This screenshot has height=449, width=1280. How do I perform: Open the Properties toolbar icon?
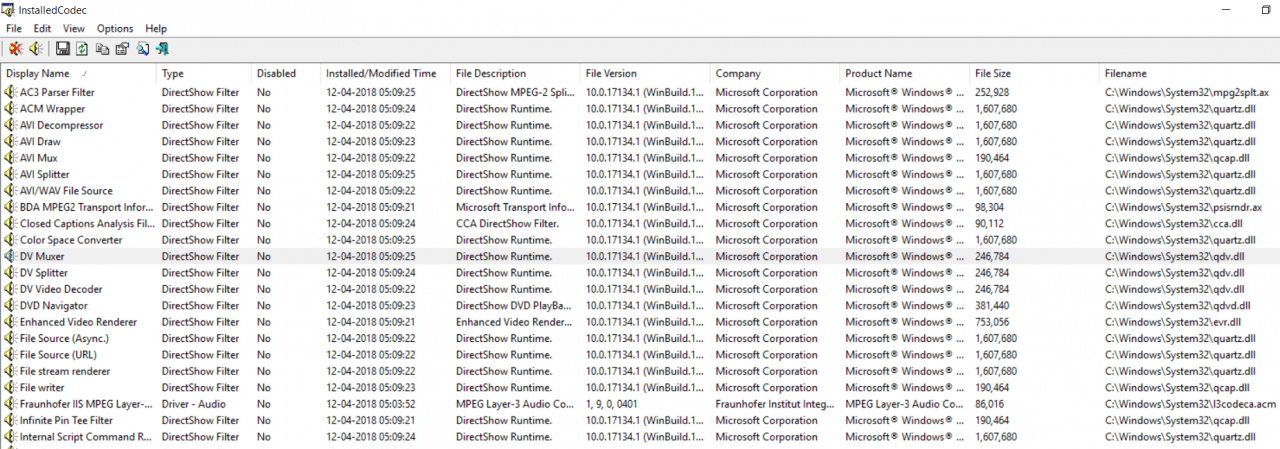tap(122, 49)
